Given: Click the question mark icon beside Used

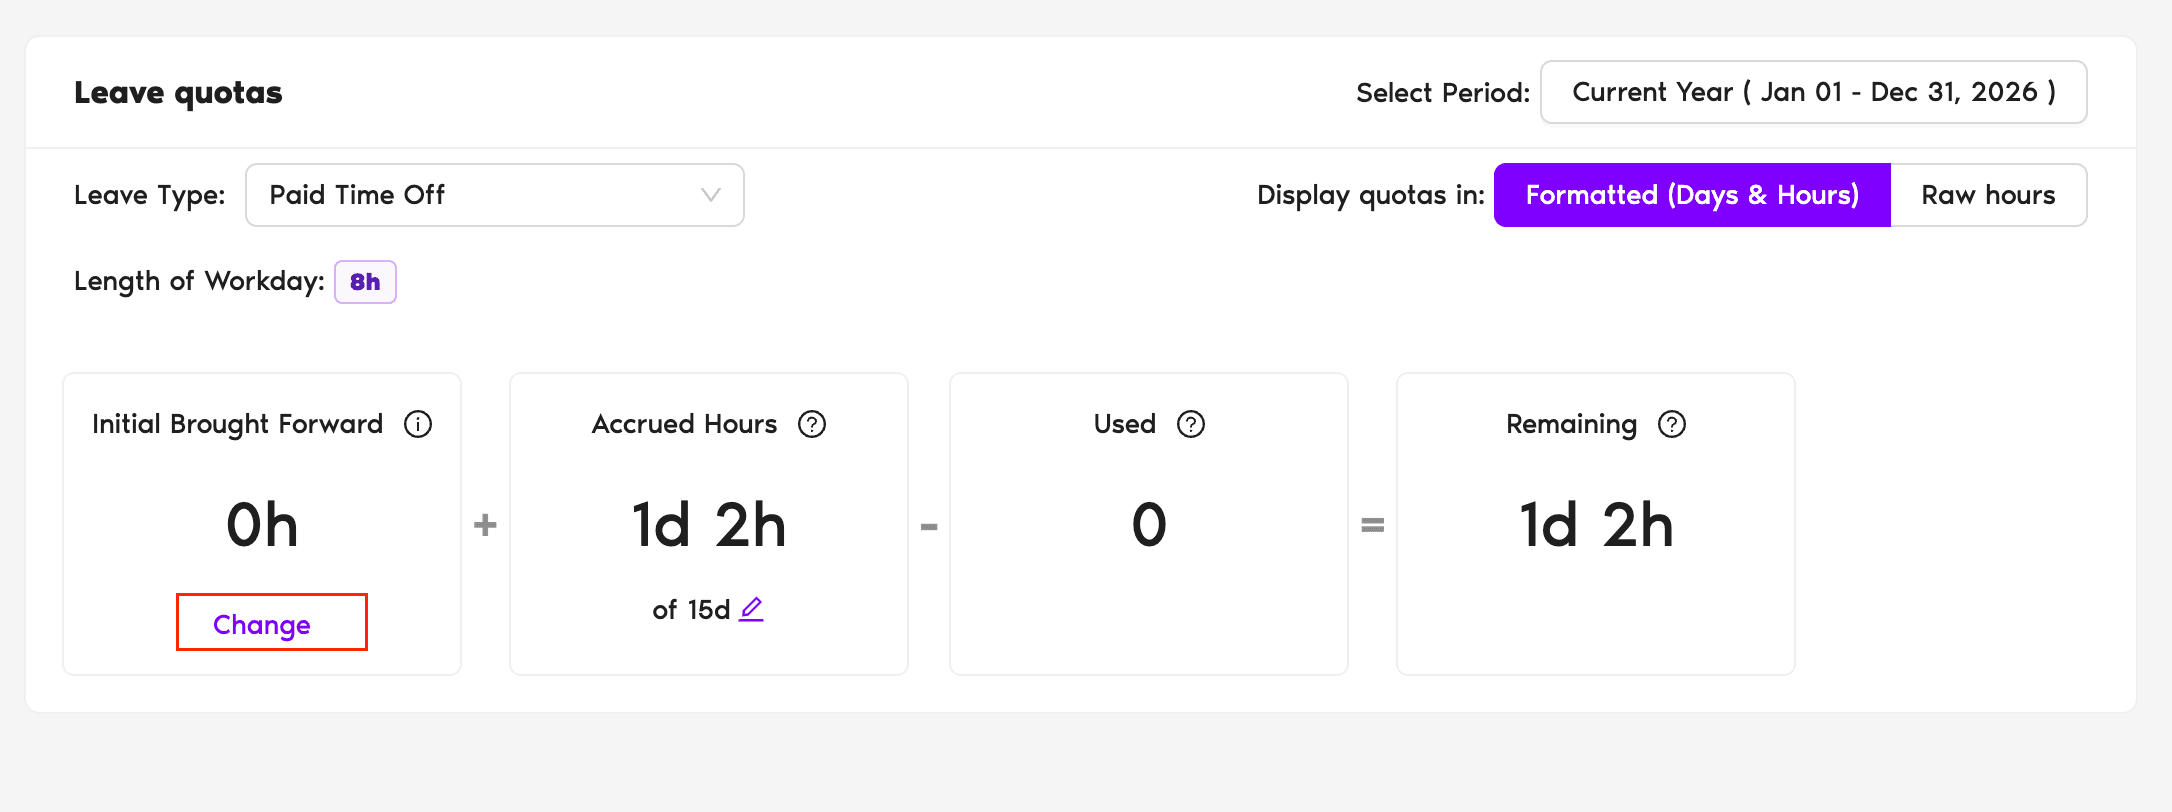Looking at the screenshot, I should pos(1191,424).
